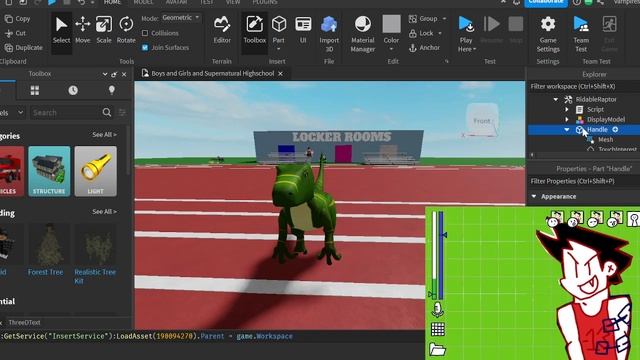
Task: Click See All next to categories
Action: pos(104,135)
